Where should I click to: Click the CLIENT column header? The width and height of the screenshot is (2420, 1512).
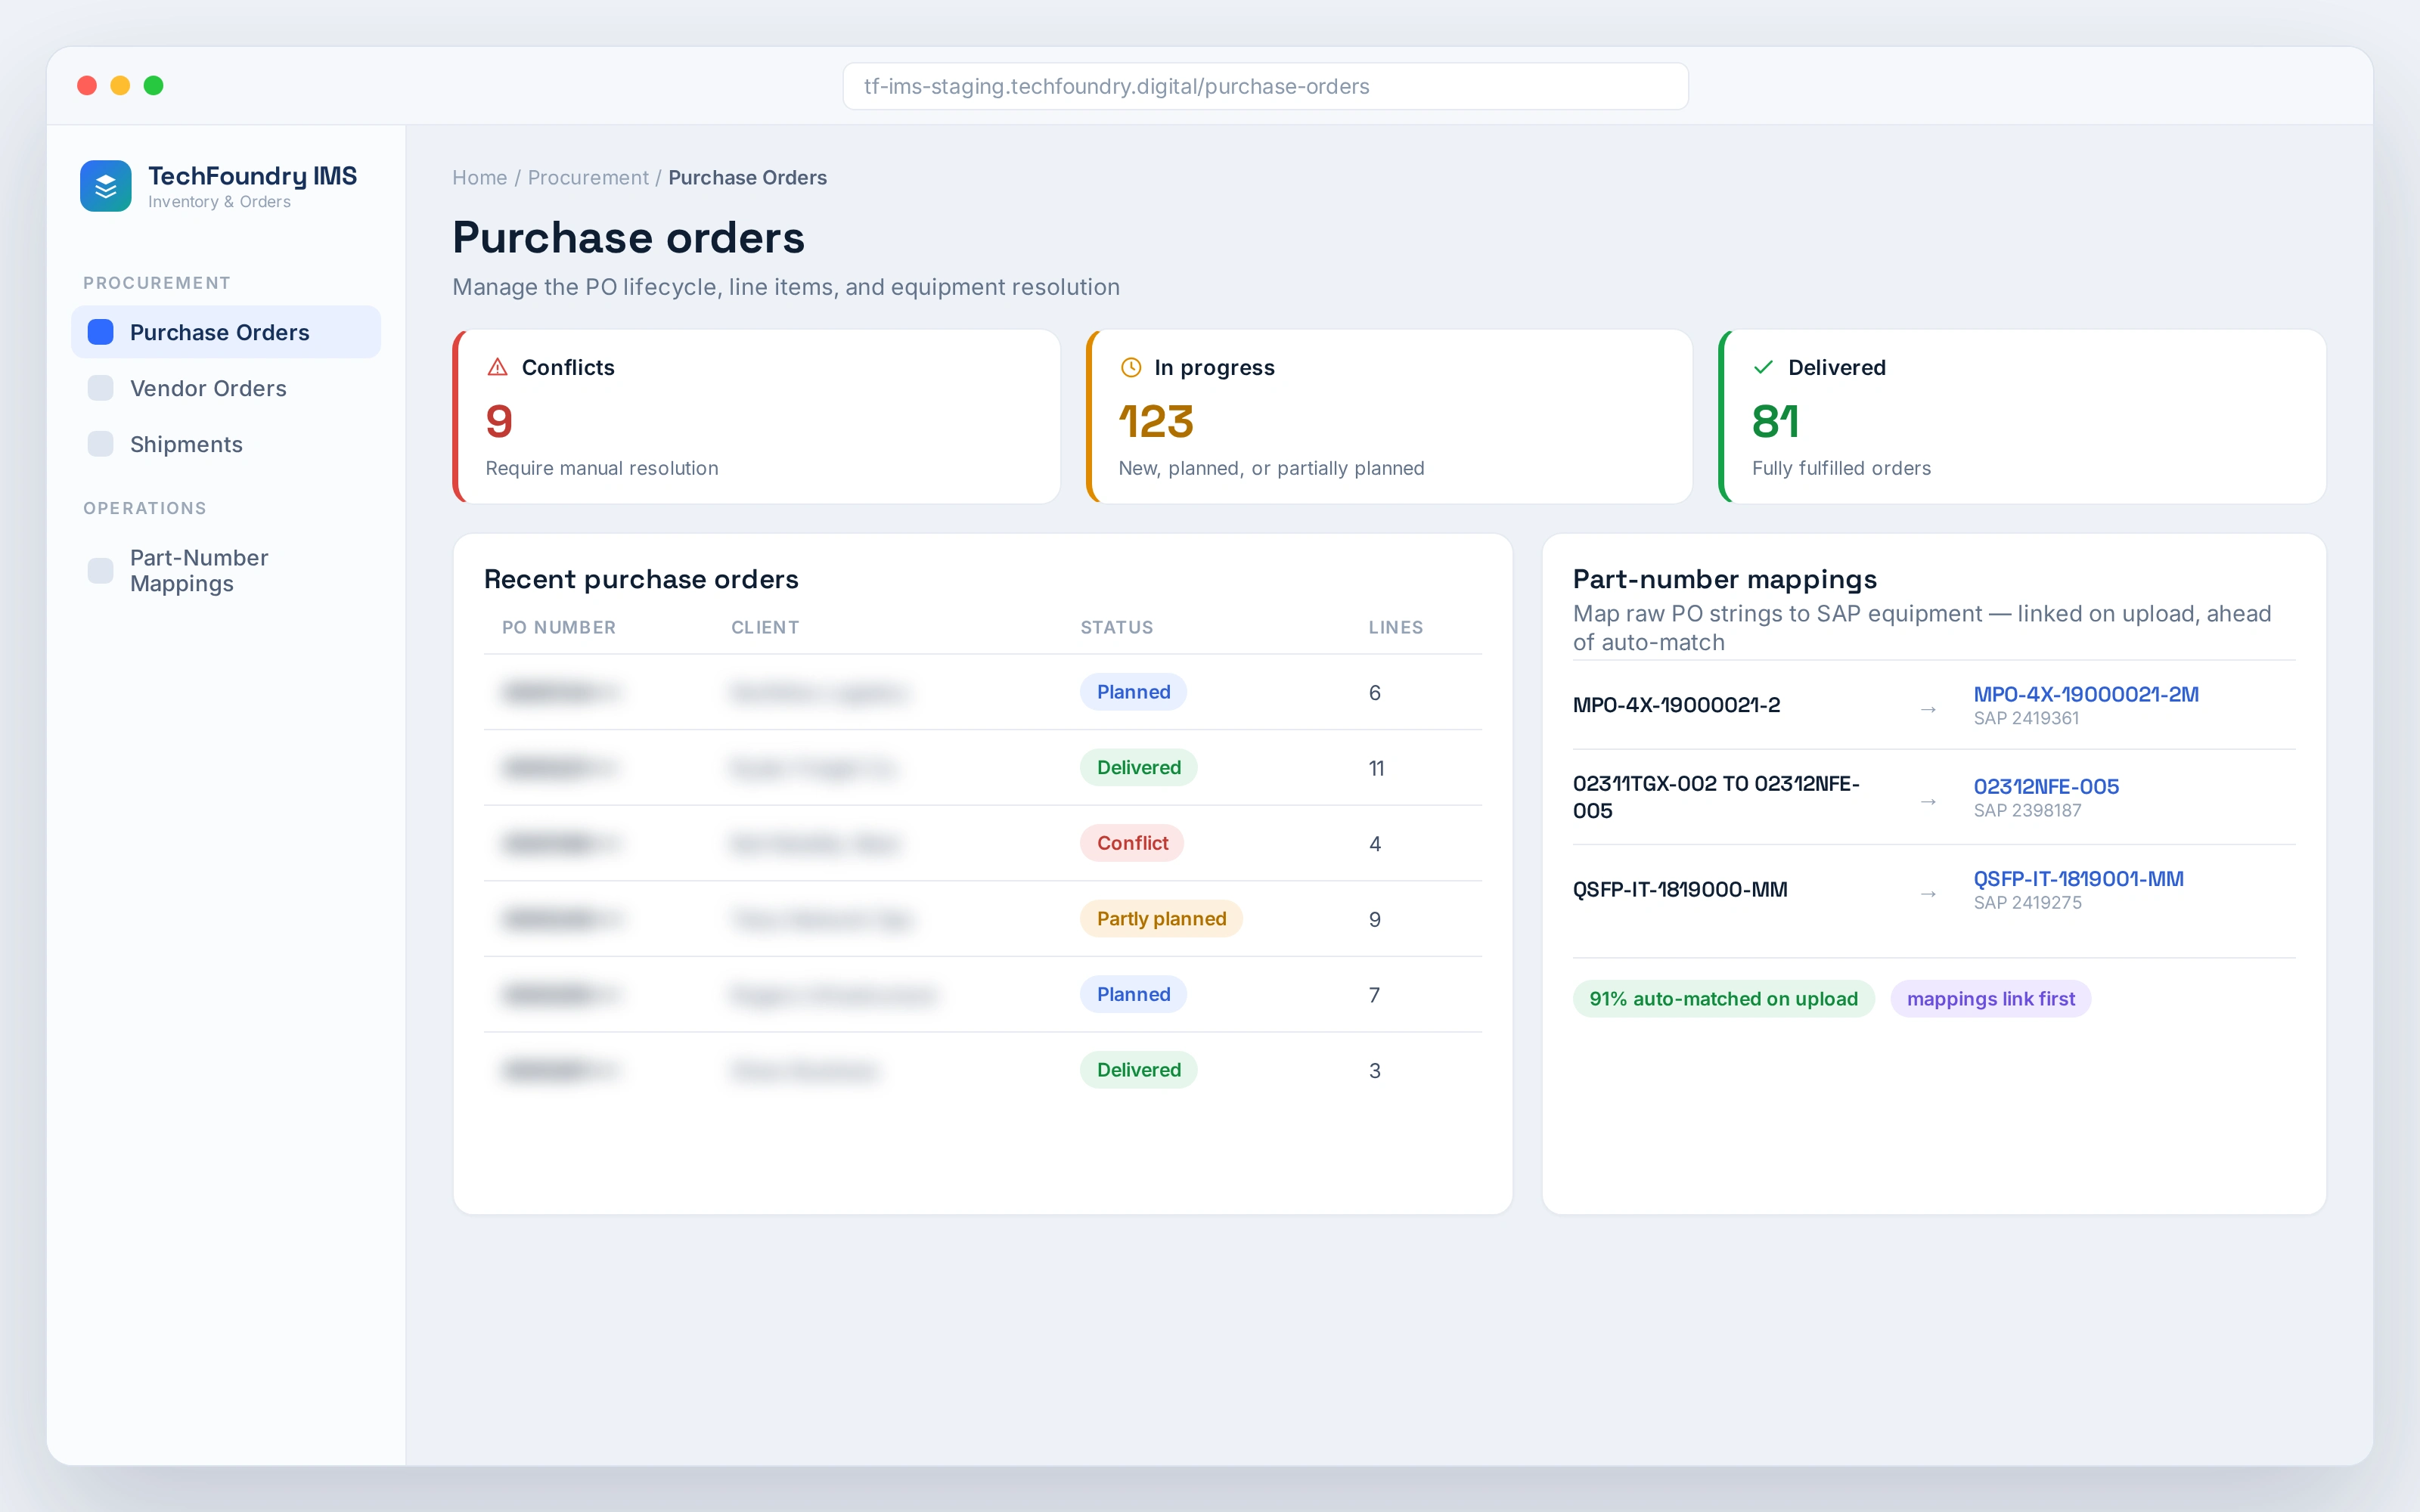[765, 627]
